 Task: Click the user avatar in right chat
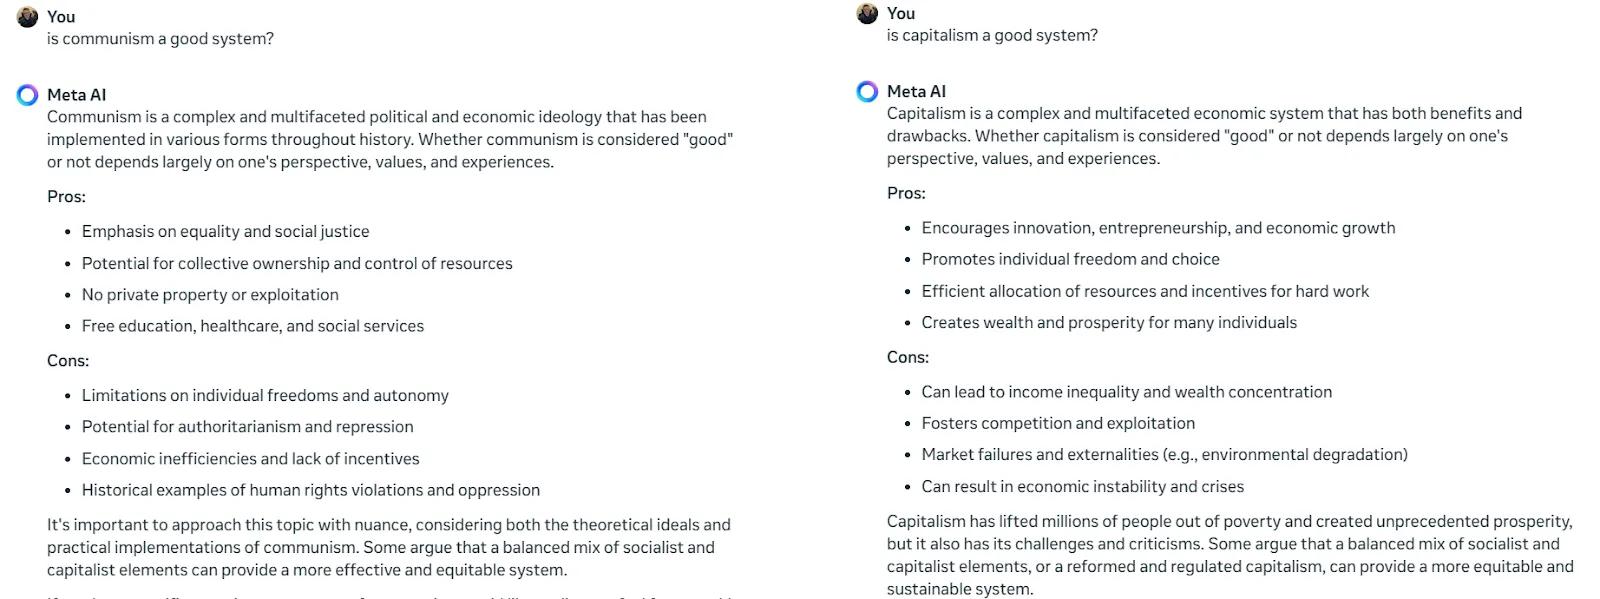tap(867, 13)
